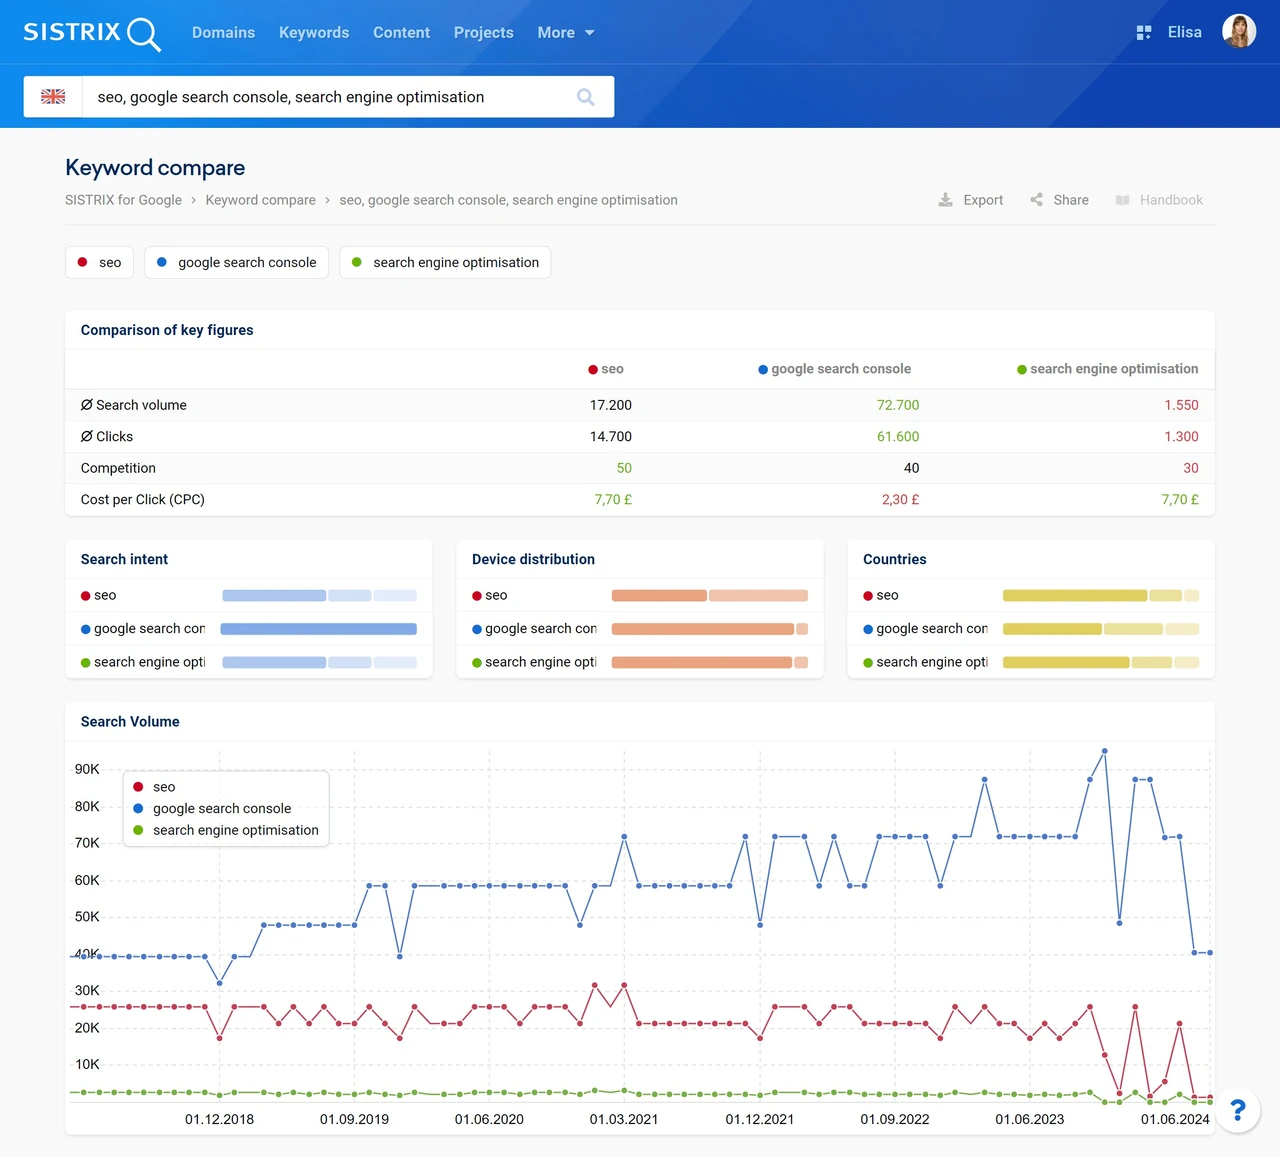The height and width of the screenshot is (1157, 1280).
Task: Open the UK flag country selector
Action: [53, 97]
